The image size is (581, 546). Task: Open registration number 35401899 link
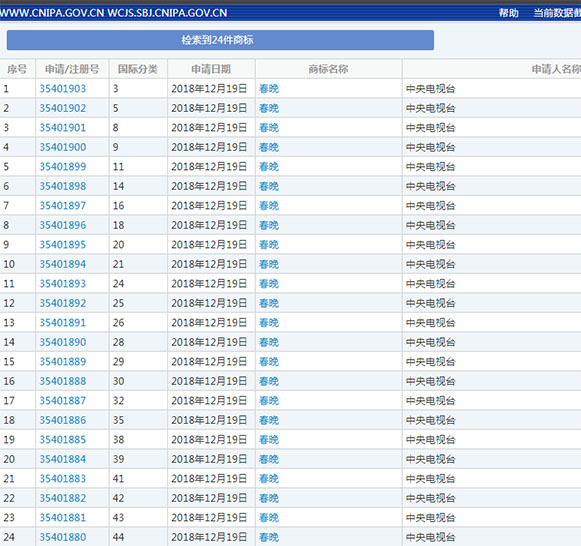point(63,167)
